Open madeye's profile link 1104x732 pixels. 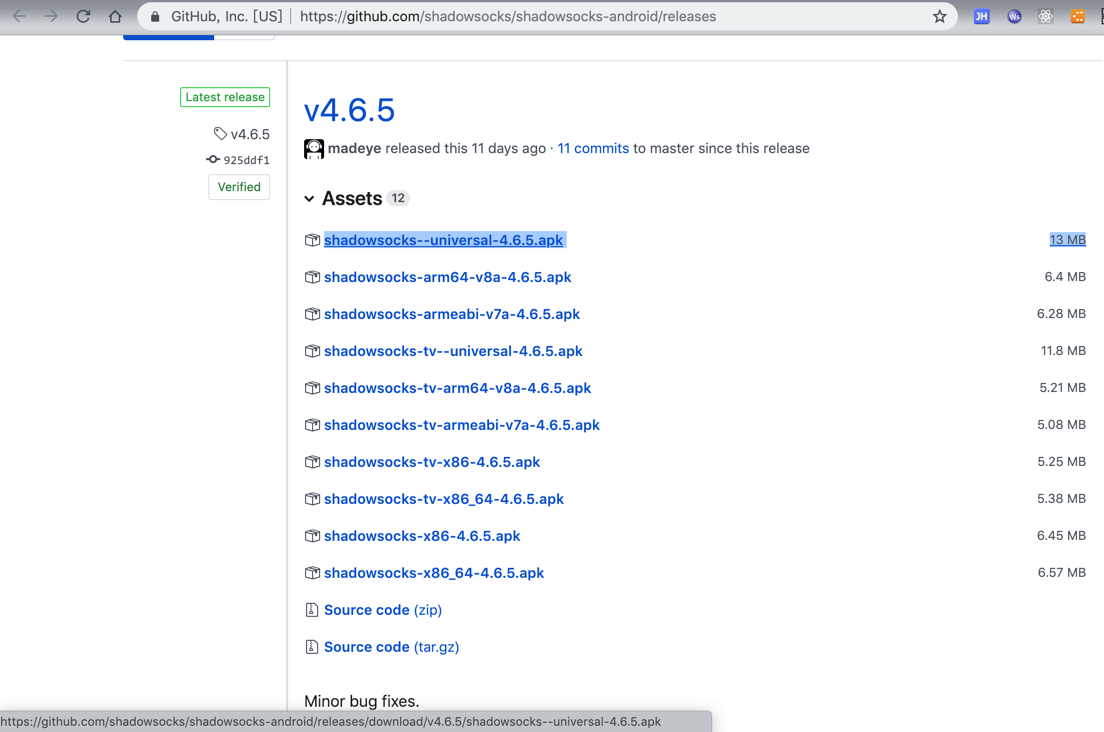click(354, 149)
